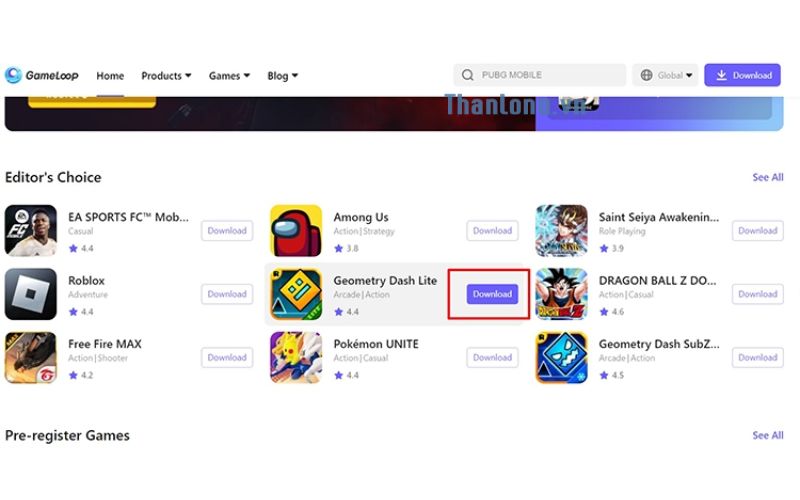This screenshot has height=500, width=800.
Task: Click the GameLoop logo
Action: tap(42, 75)
